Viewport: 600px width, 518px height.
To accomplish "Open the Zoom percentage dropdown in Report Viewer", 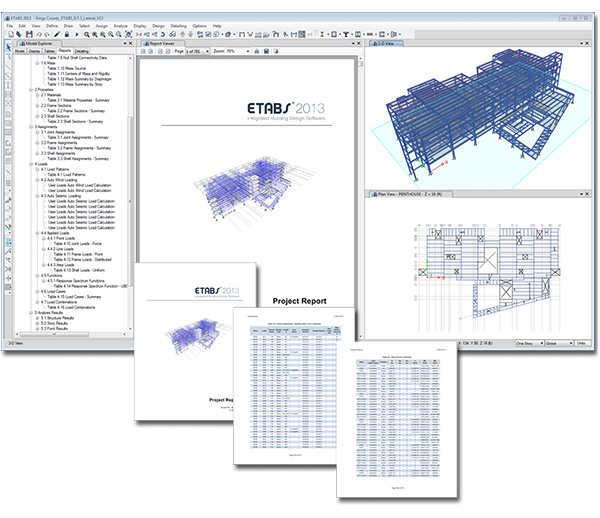I will 248,51.
